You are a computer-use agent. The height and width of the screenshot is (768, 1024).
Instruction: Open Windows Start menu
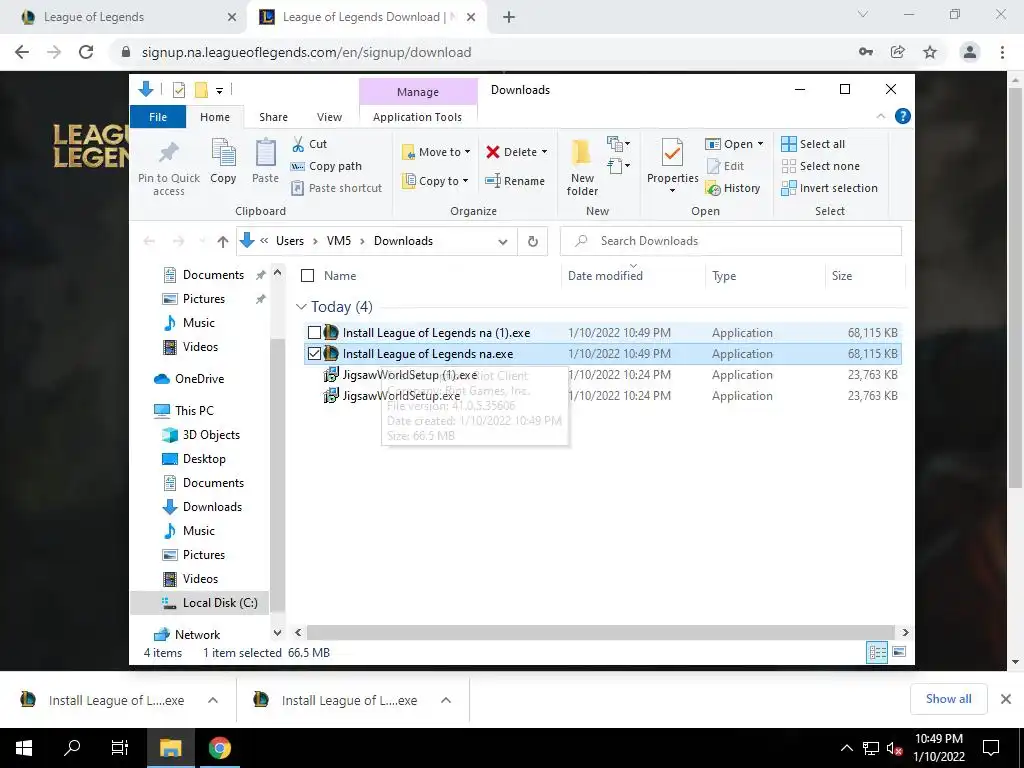tap(24, 748)
